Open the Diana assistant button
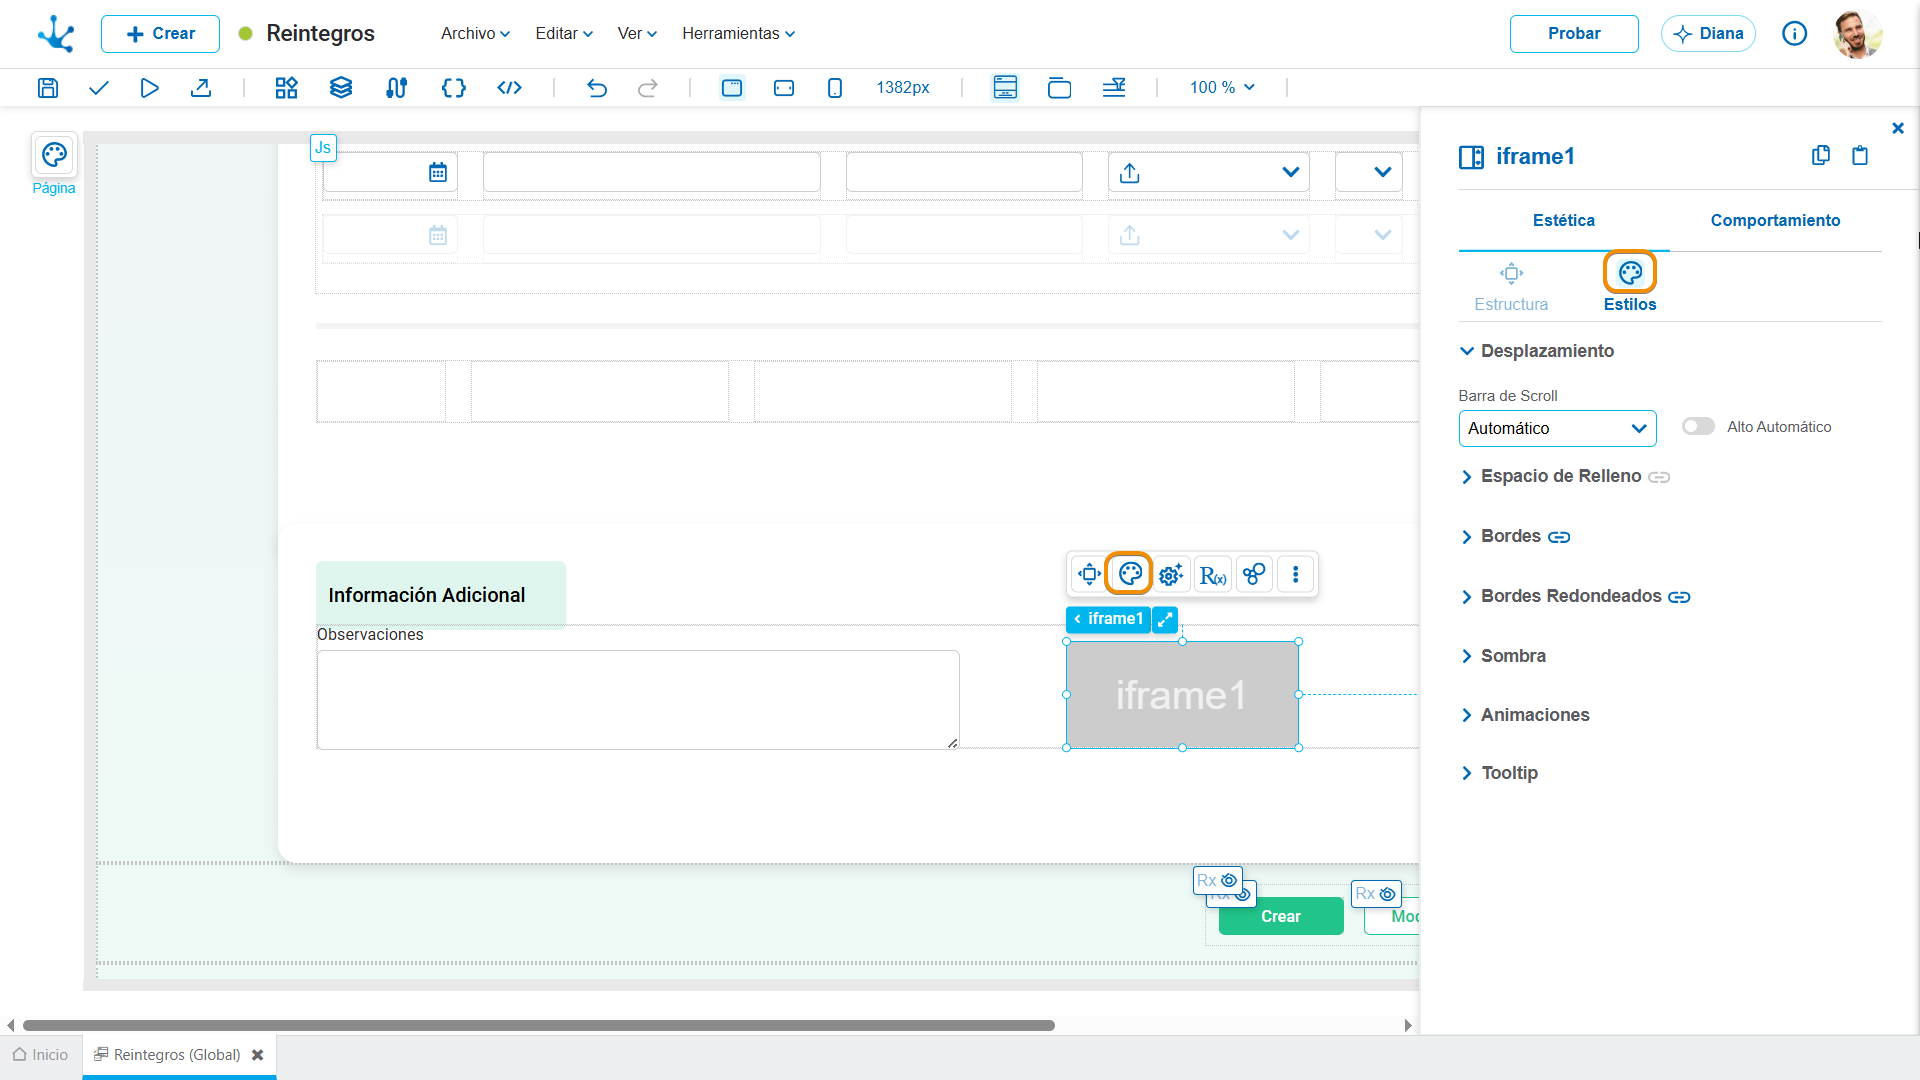 pyautogui.click(x=1708, y=34)
